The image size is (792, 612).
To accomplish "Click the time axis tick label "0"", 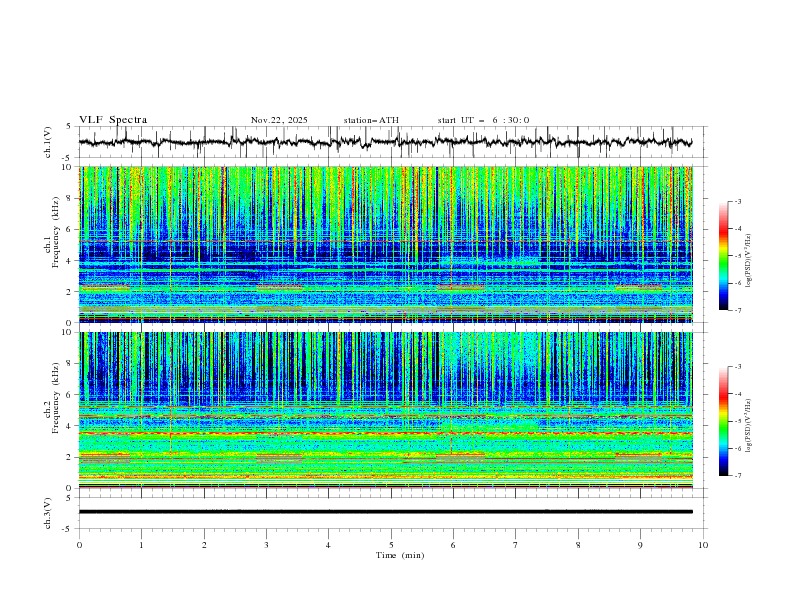I will pos(79,545).
